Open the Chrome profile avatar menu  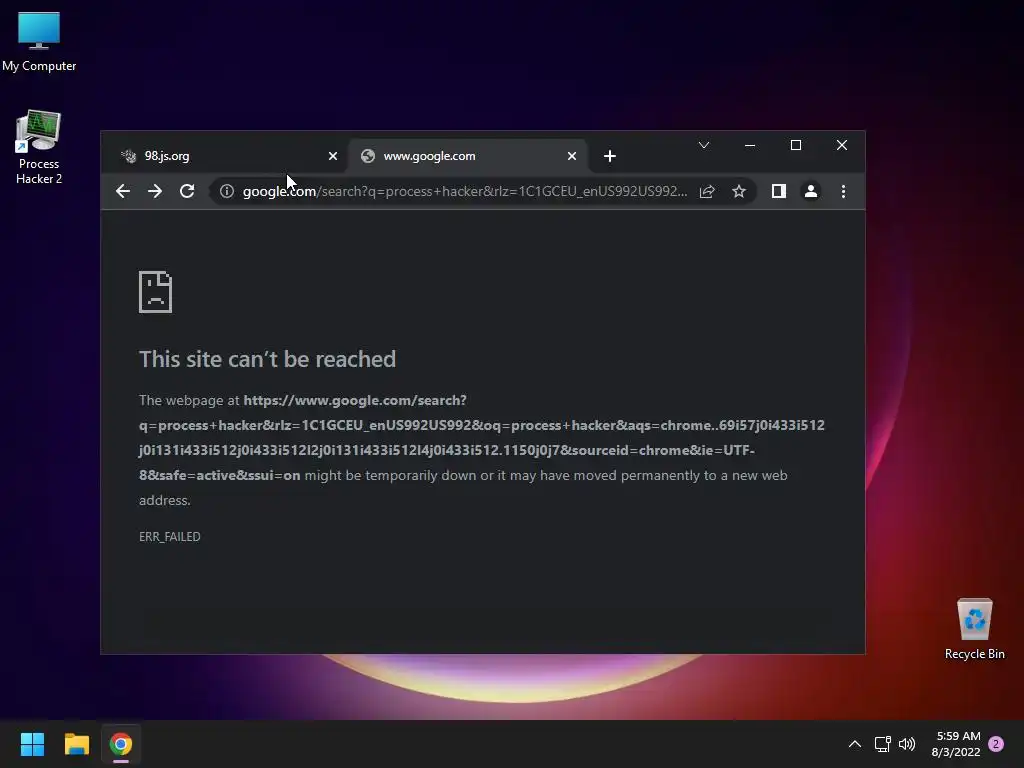pyautogui.click(x=811, y=191)
